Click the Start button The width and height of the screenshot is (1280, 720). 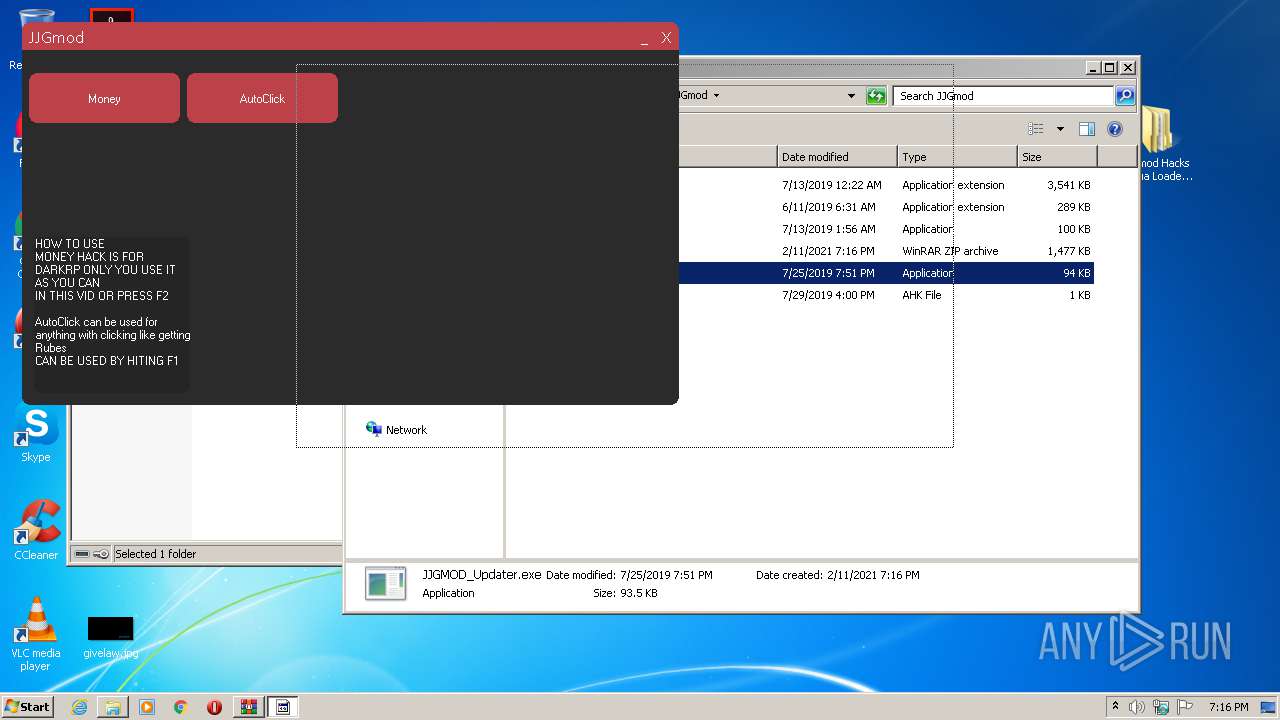pyautogui.click(x=27, y=706)
